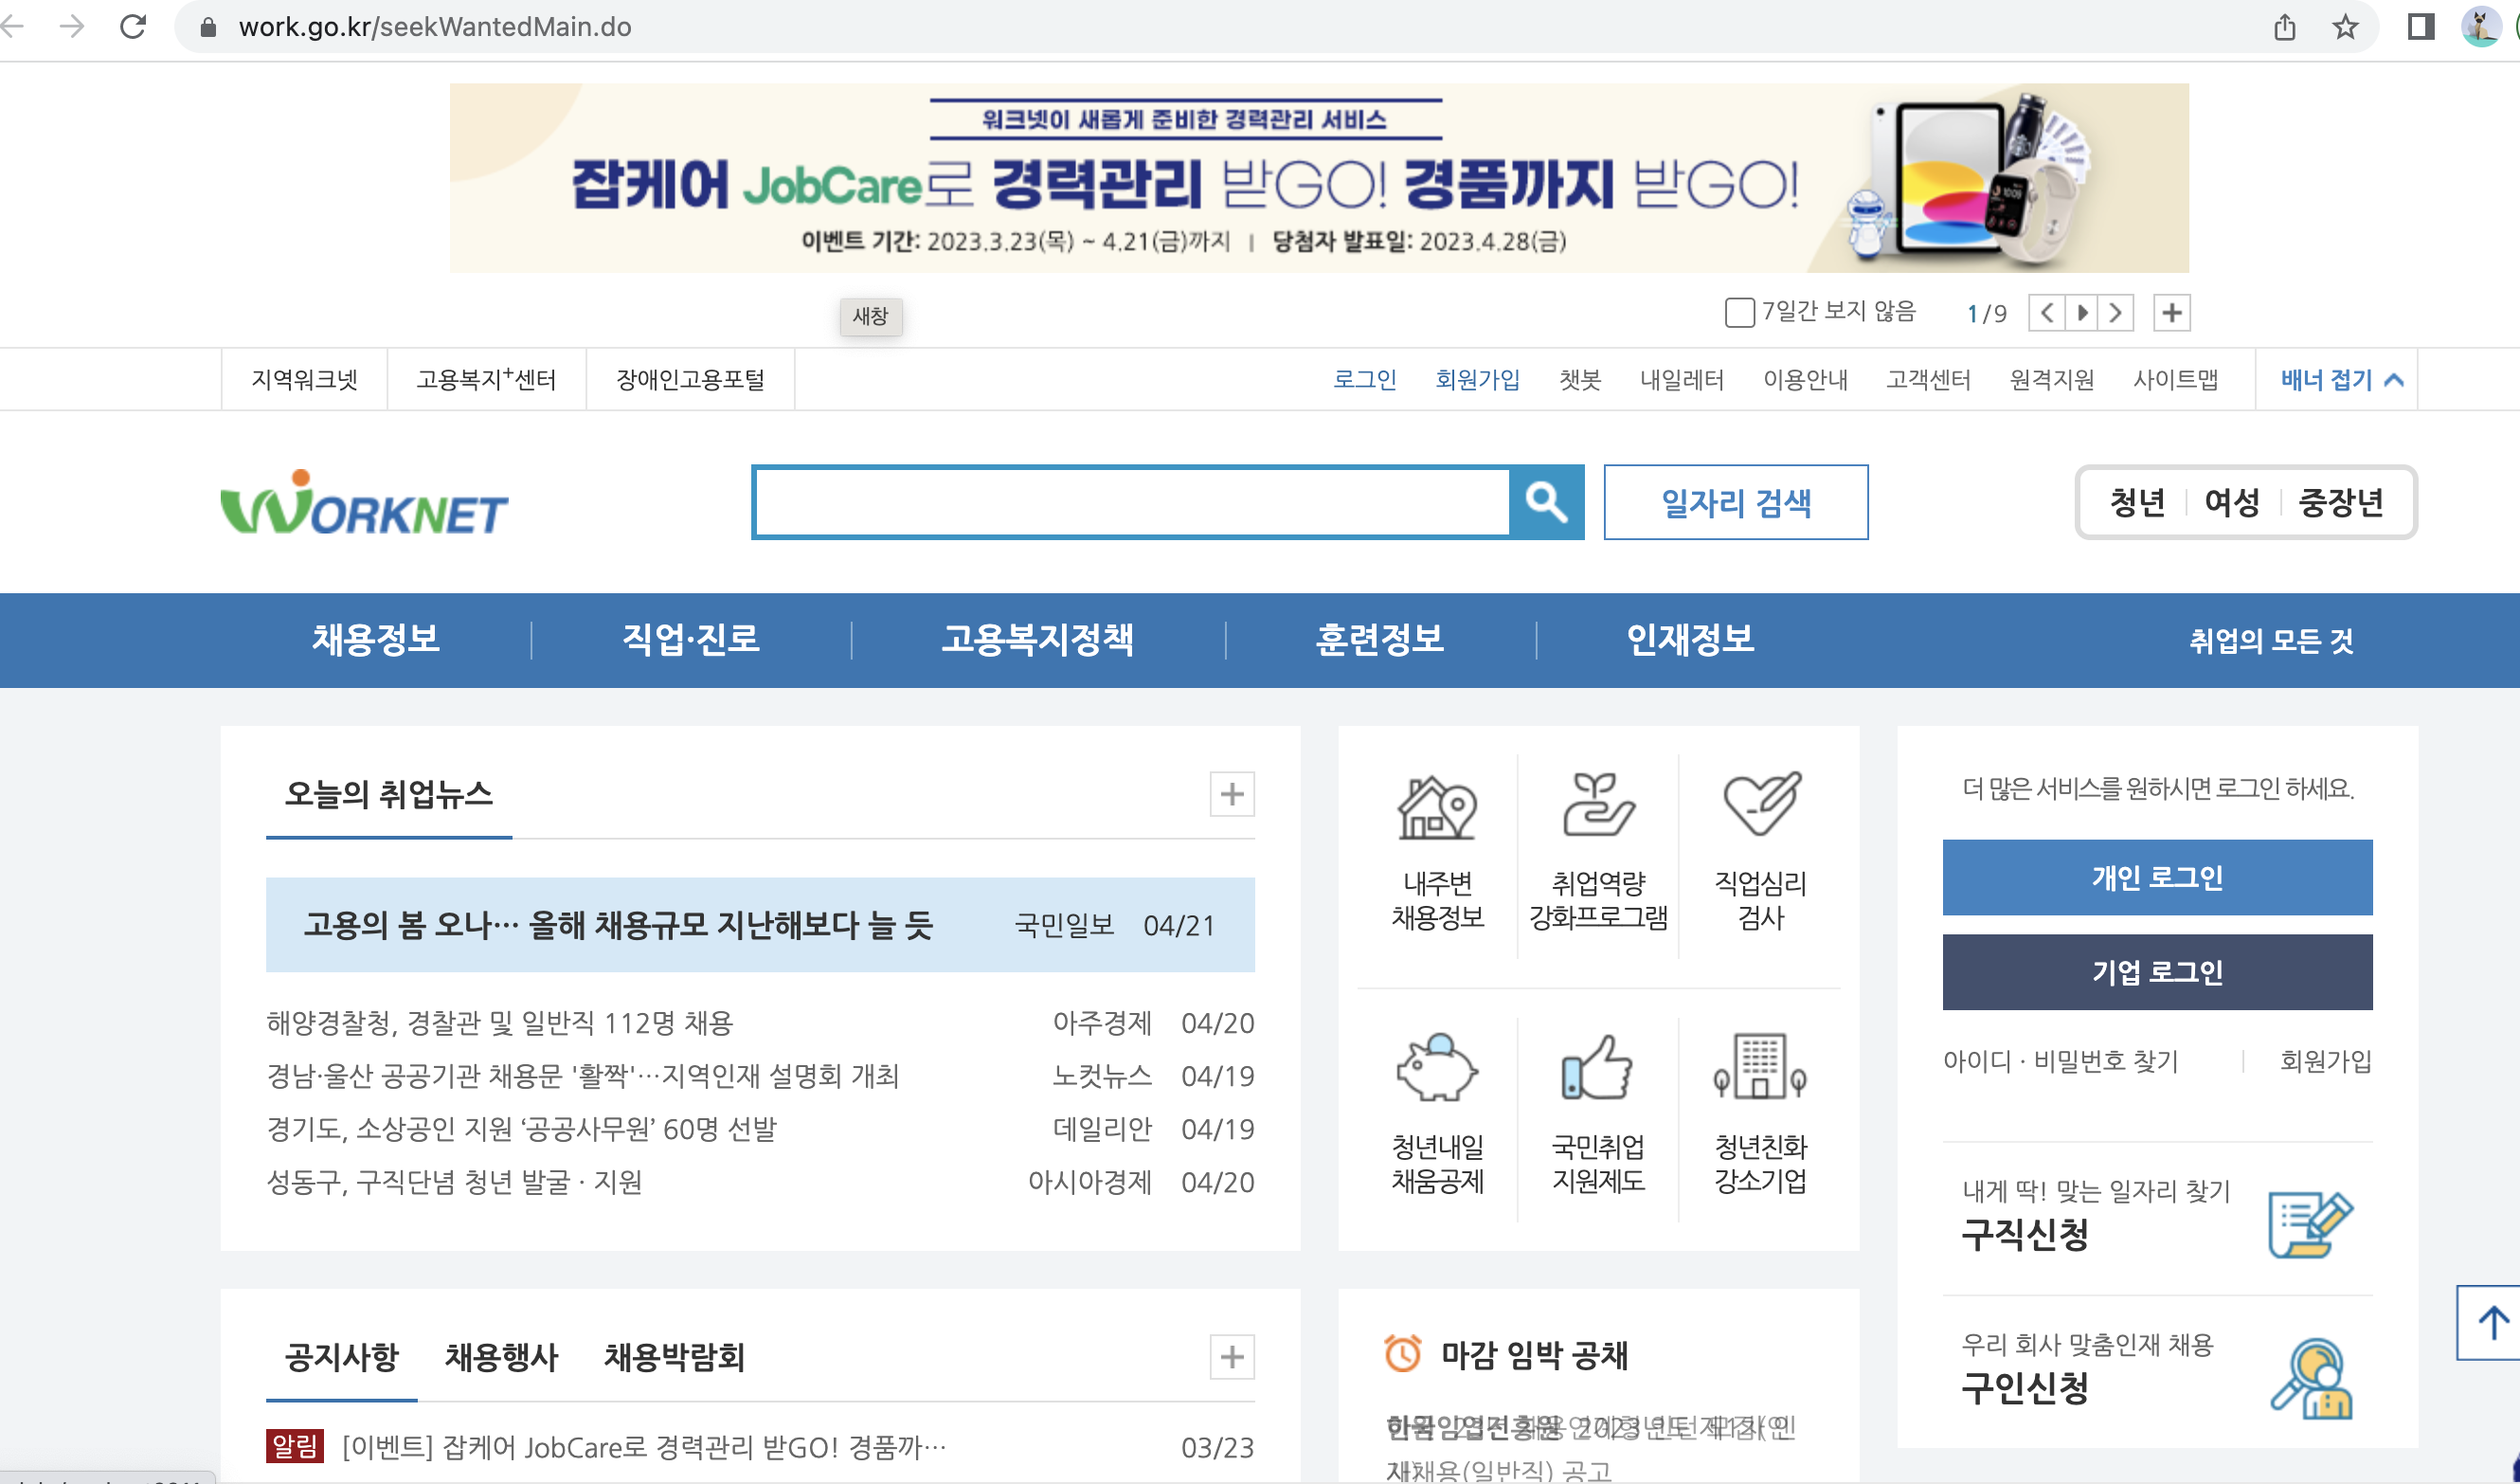Click the 개인 로그인 button
This screenshot has height=1484, width=2520.
coord(2156,877)
